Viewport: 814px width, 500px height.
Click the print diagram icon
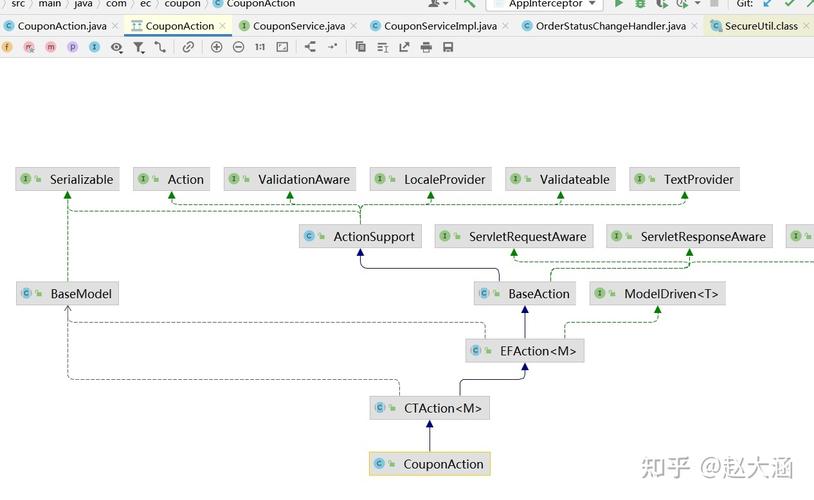coord(426,47)
